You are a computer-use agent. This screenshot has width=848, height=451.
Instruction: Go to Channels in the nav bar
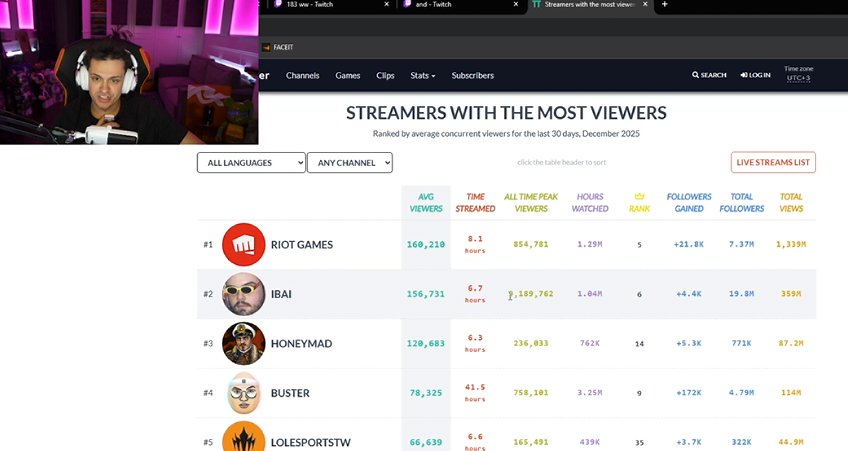[x=302, y=76]
